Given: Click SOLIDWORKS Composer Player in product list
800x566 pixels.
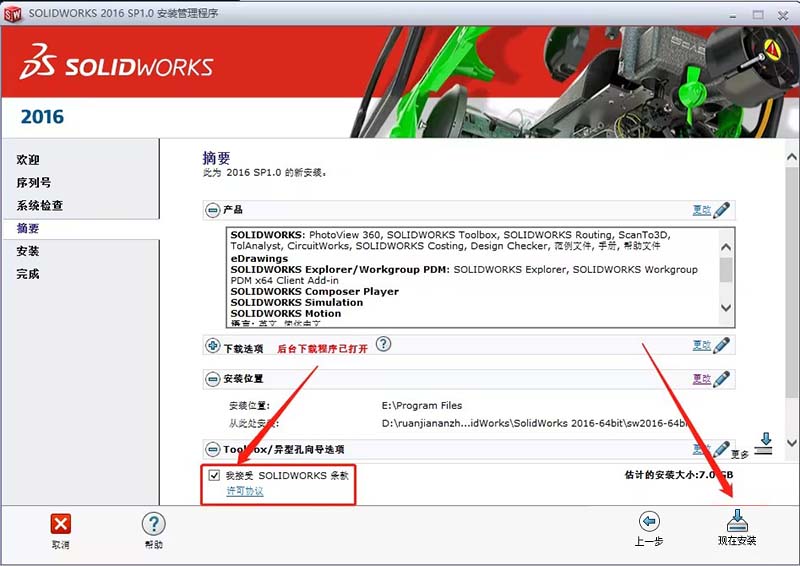Looking at the screenshot, I should (x=315, y=291).
